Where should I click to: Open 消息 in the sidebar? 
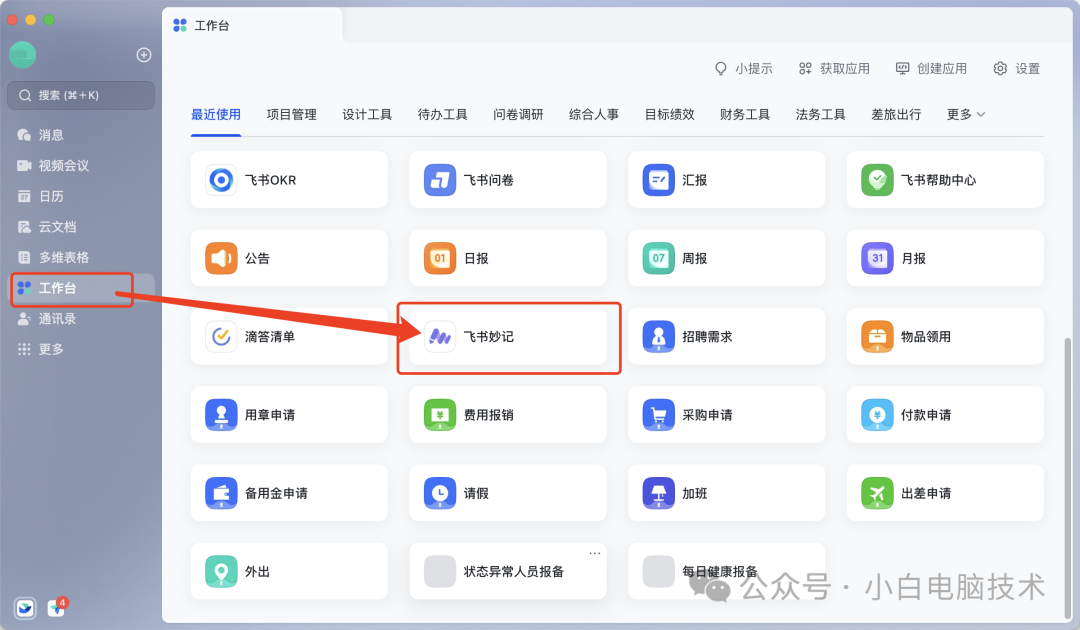[x=81, y=135]
